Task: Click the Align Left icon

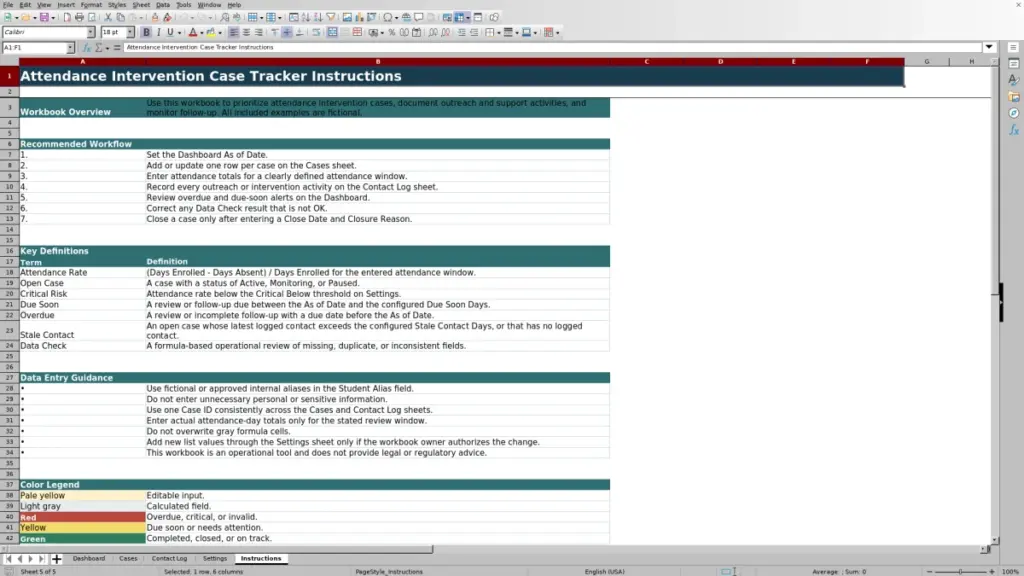Action: coord(234,32)
